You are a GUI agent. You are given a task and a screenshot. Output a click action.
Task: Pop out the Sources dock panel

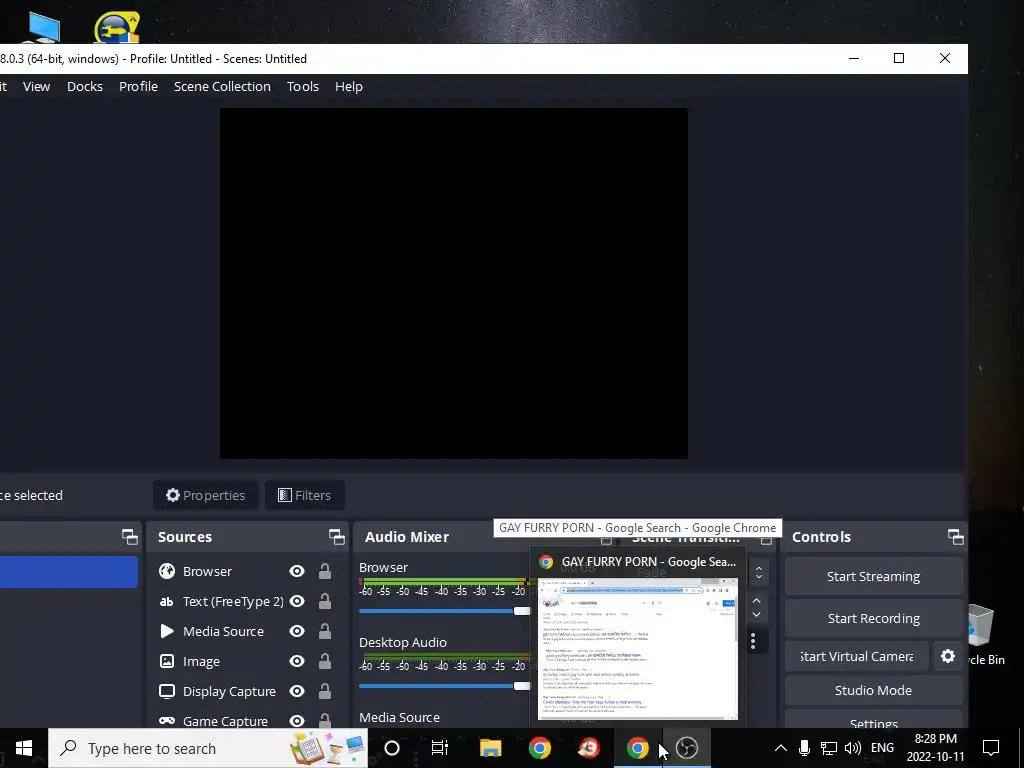336,537
